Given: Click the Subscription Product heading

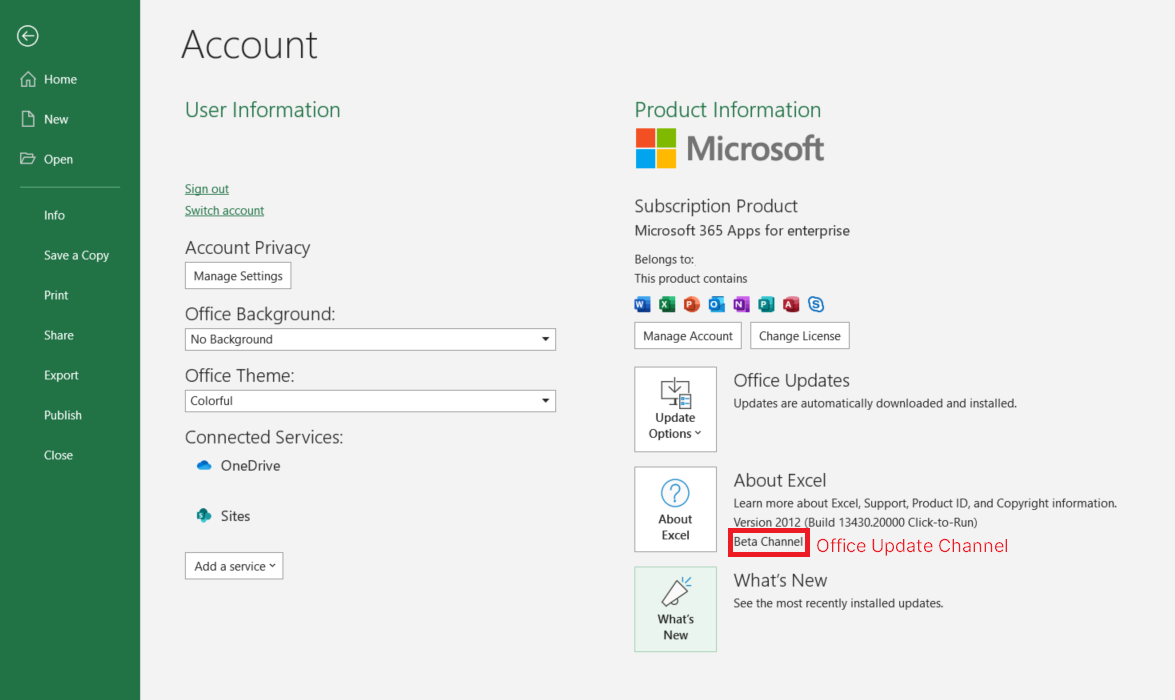Looking at the screenshot, I should point(716,206).
